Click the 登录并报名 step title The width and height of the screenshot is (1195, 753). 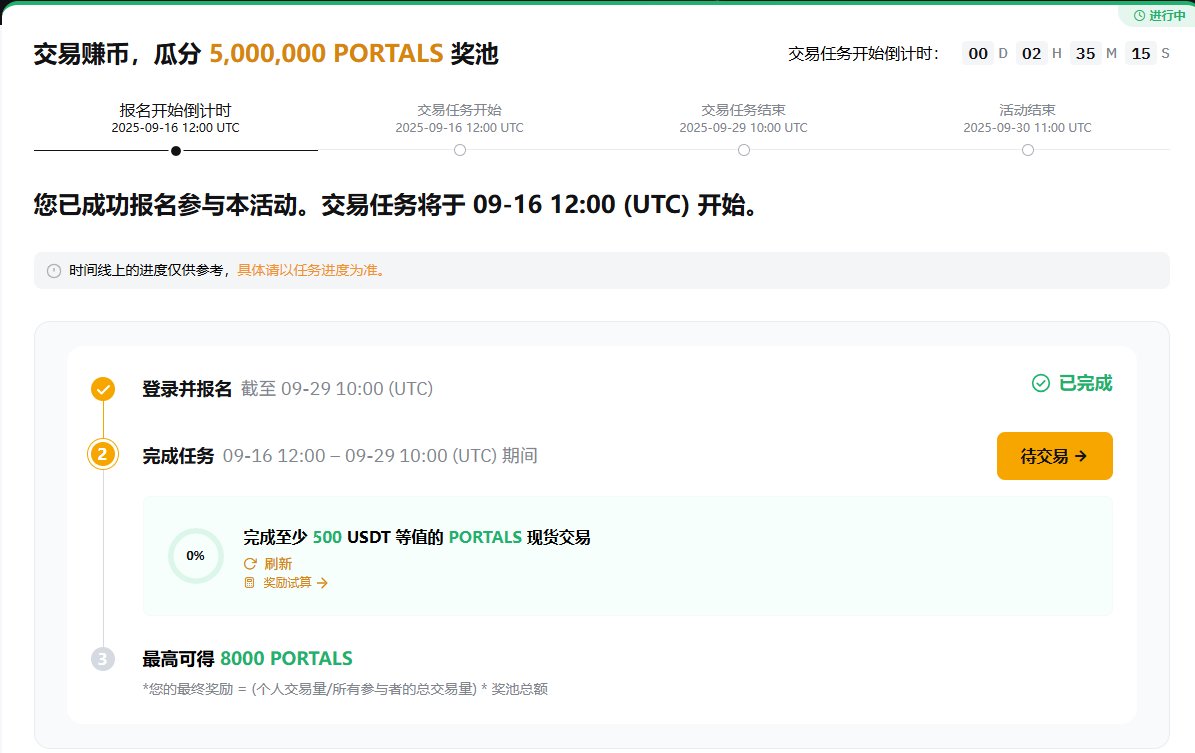tap(187, 389)
